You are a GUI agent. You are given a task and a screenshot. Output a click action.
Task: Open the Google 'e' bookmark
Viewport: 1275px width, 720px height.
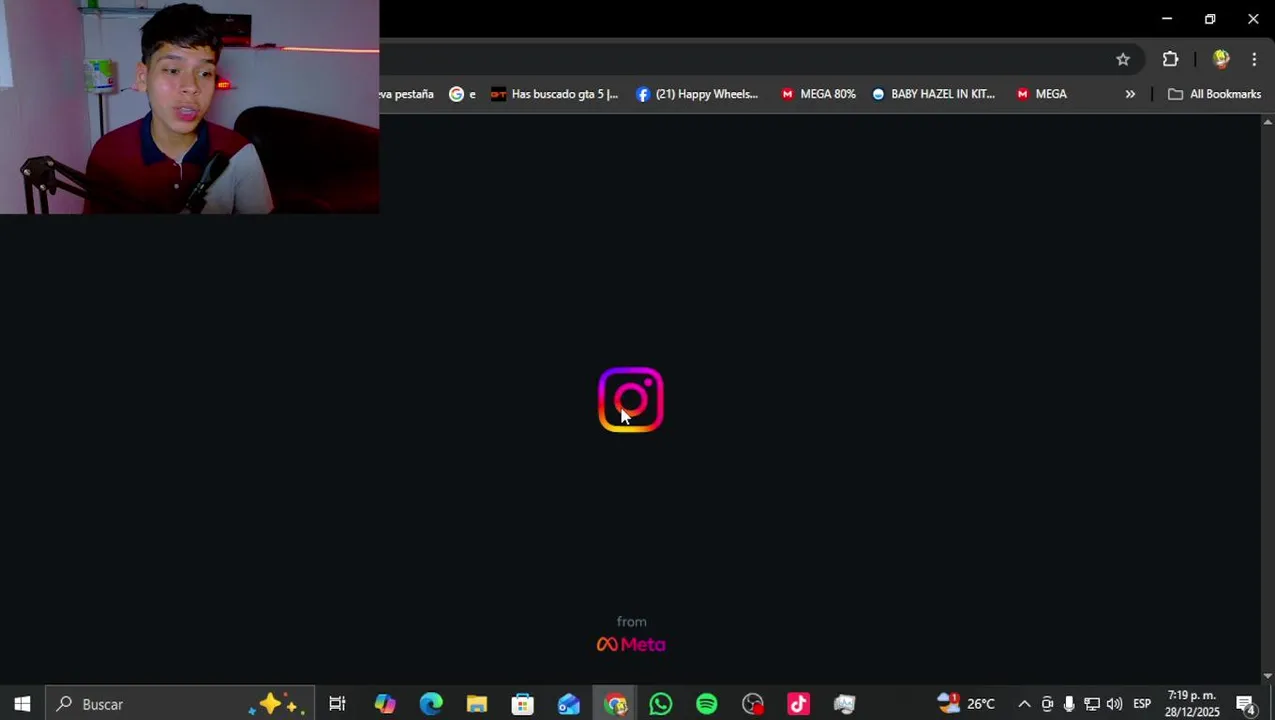click(462, 94)
